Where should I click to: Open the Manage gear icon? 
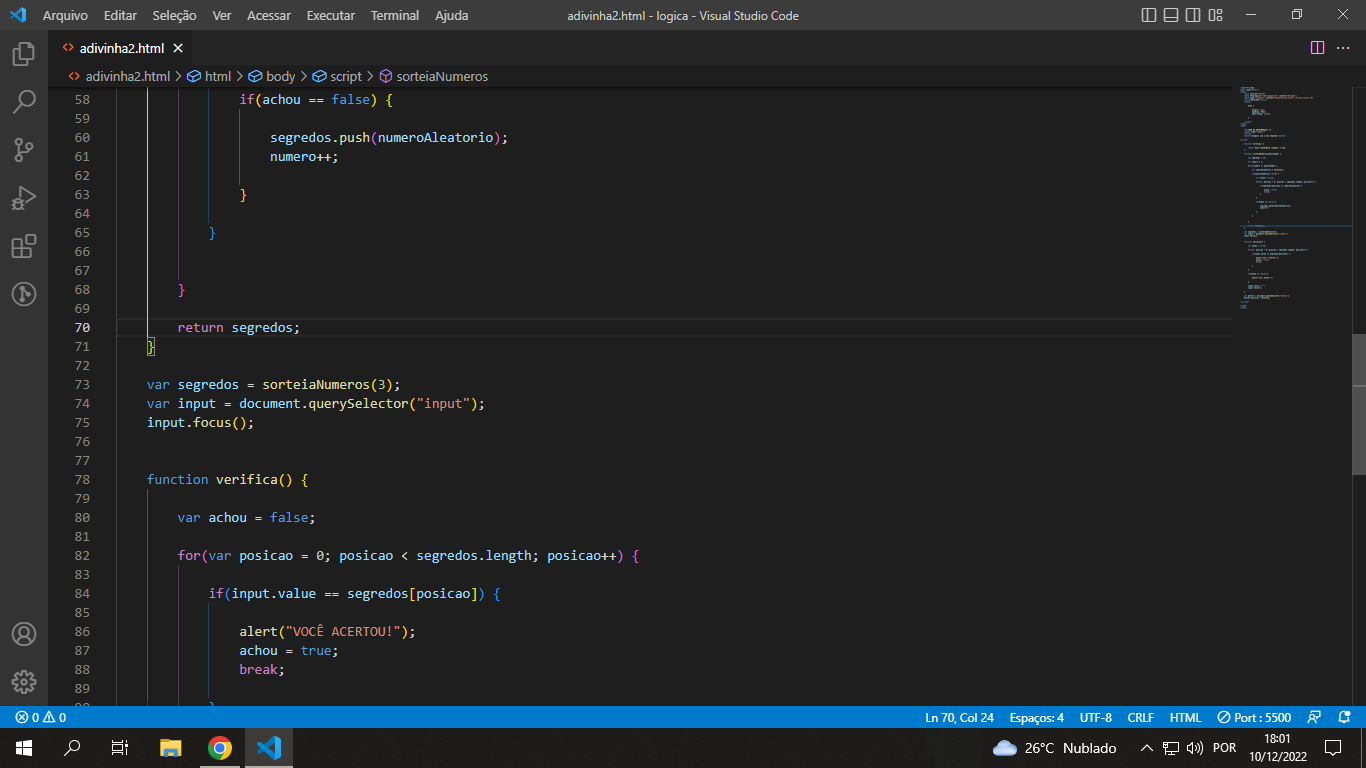click(24, 682)
